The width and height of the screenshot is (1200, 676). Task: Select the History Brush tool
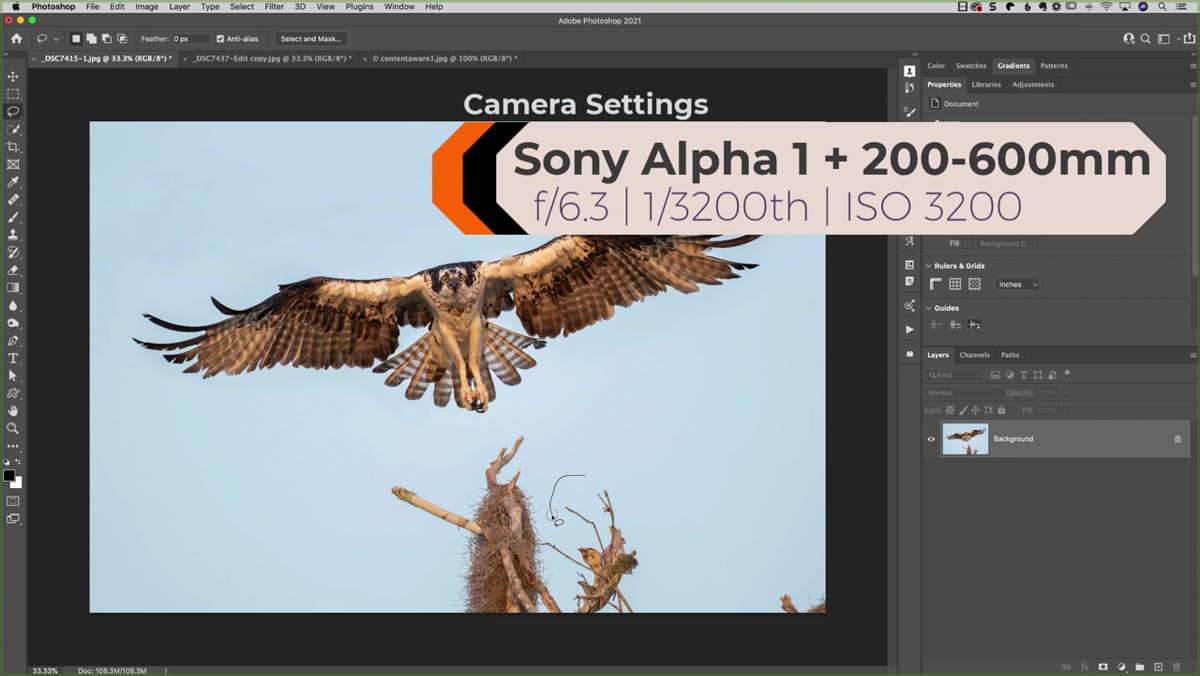pos(13,252)
